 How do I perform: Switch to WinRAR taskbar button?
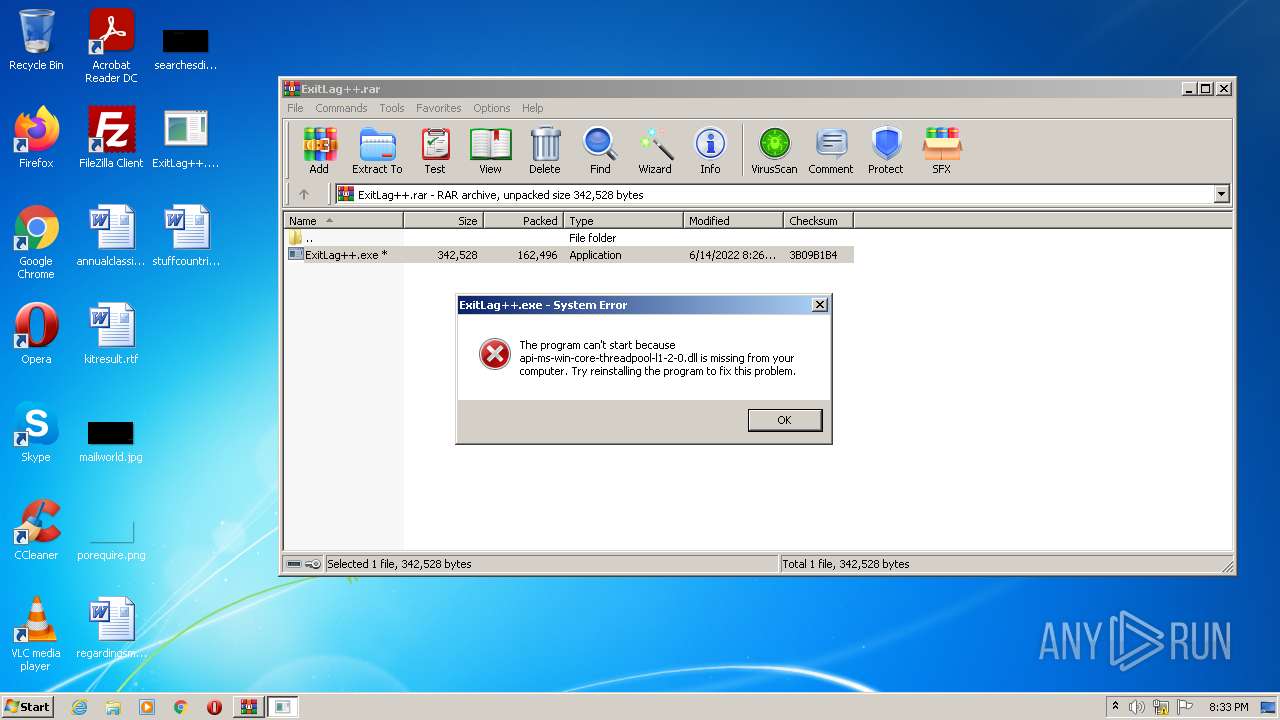point(248,707)
